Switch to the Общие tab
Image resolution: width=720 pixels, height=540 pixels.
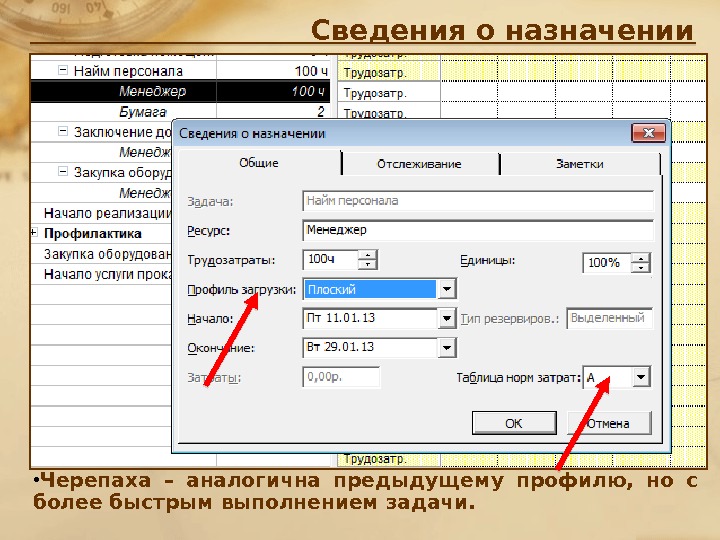point(259,163)
